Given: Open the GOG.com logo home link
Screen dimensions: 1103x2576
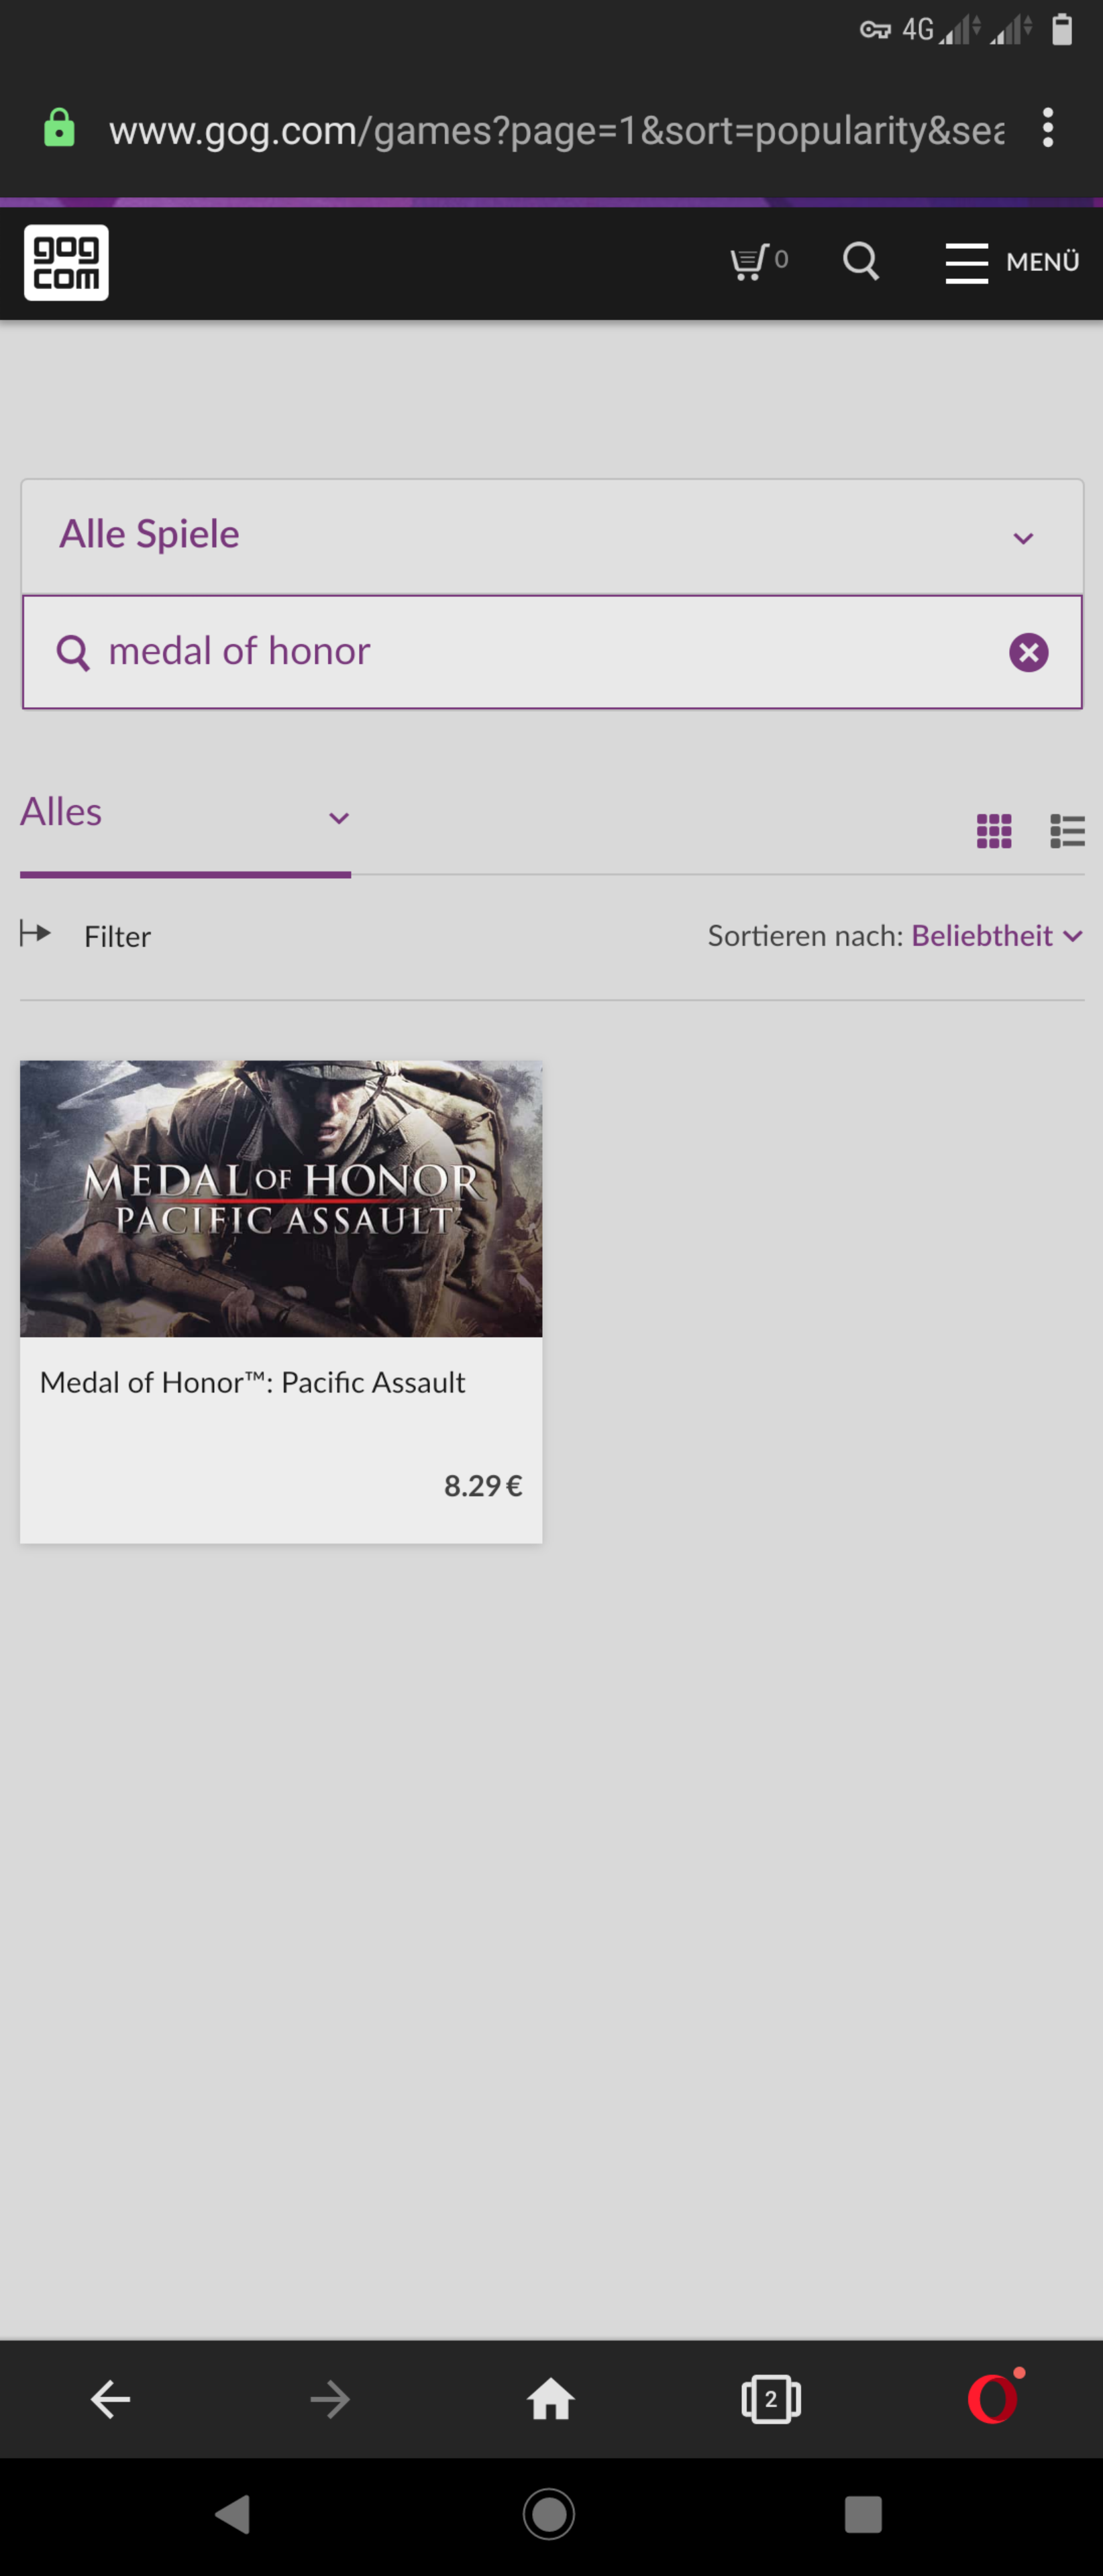Looking at the screenshot, I should [x=66, y=263].
